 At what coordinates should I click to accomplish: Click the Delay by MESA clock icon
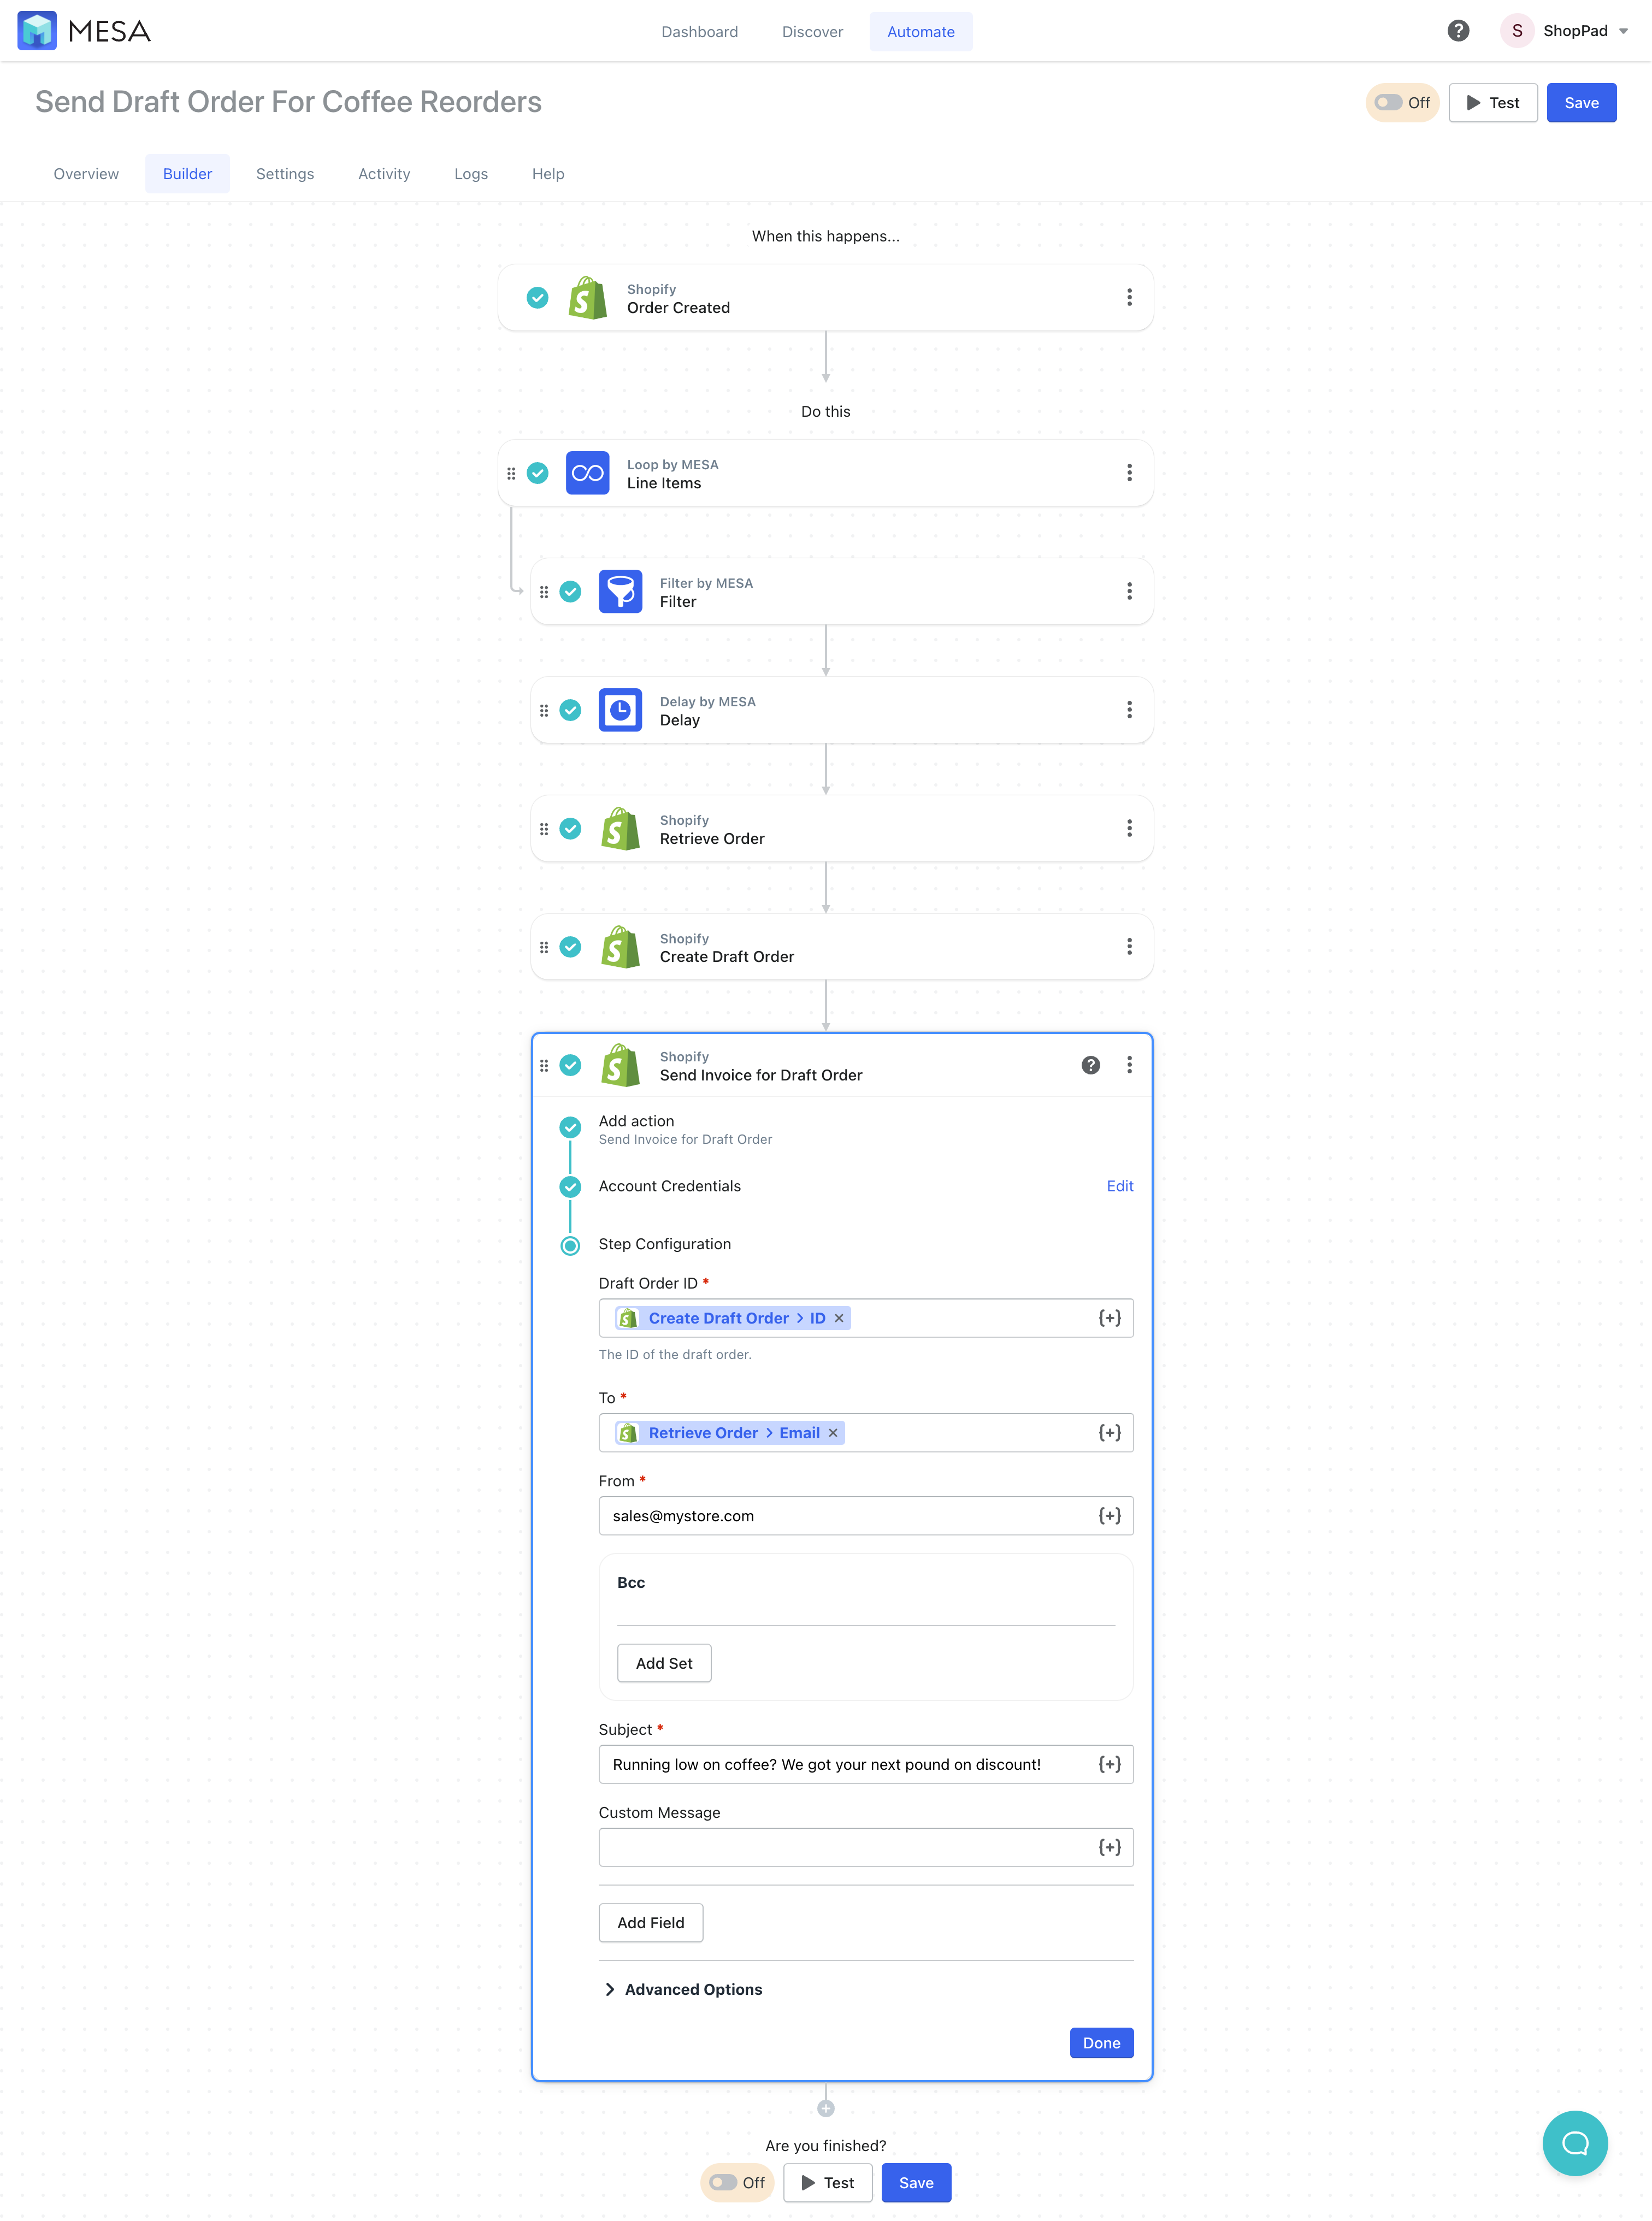[620, 710]
